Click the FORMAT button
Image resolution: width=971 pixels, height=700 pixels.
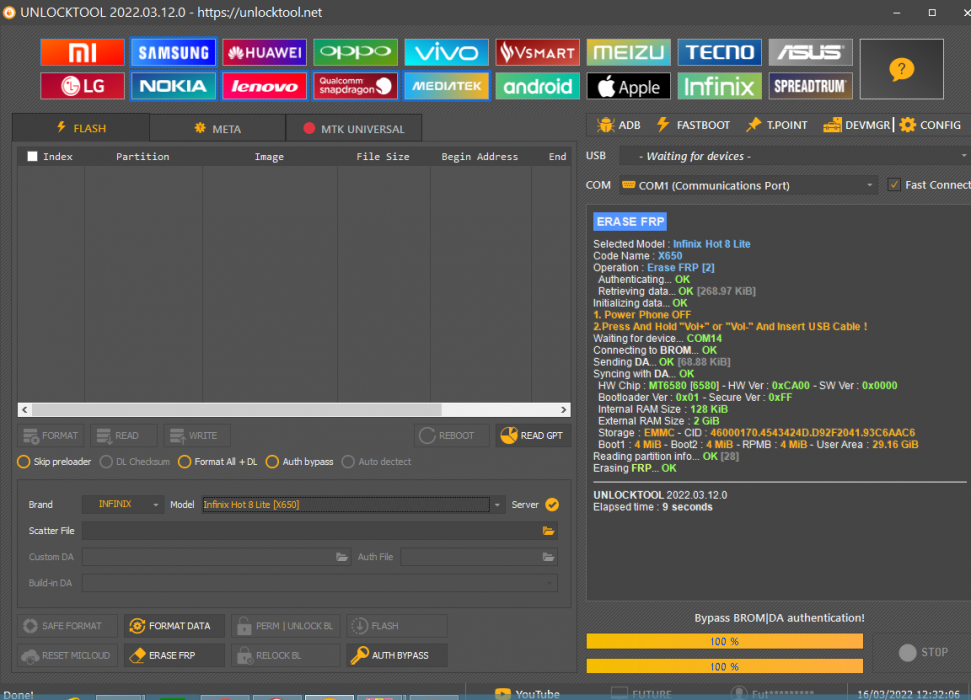(x=51, y=435)
